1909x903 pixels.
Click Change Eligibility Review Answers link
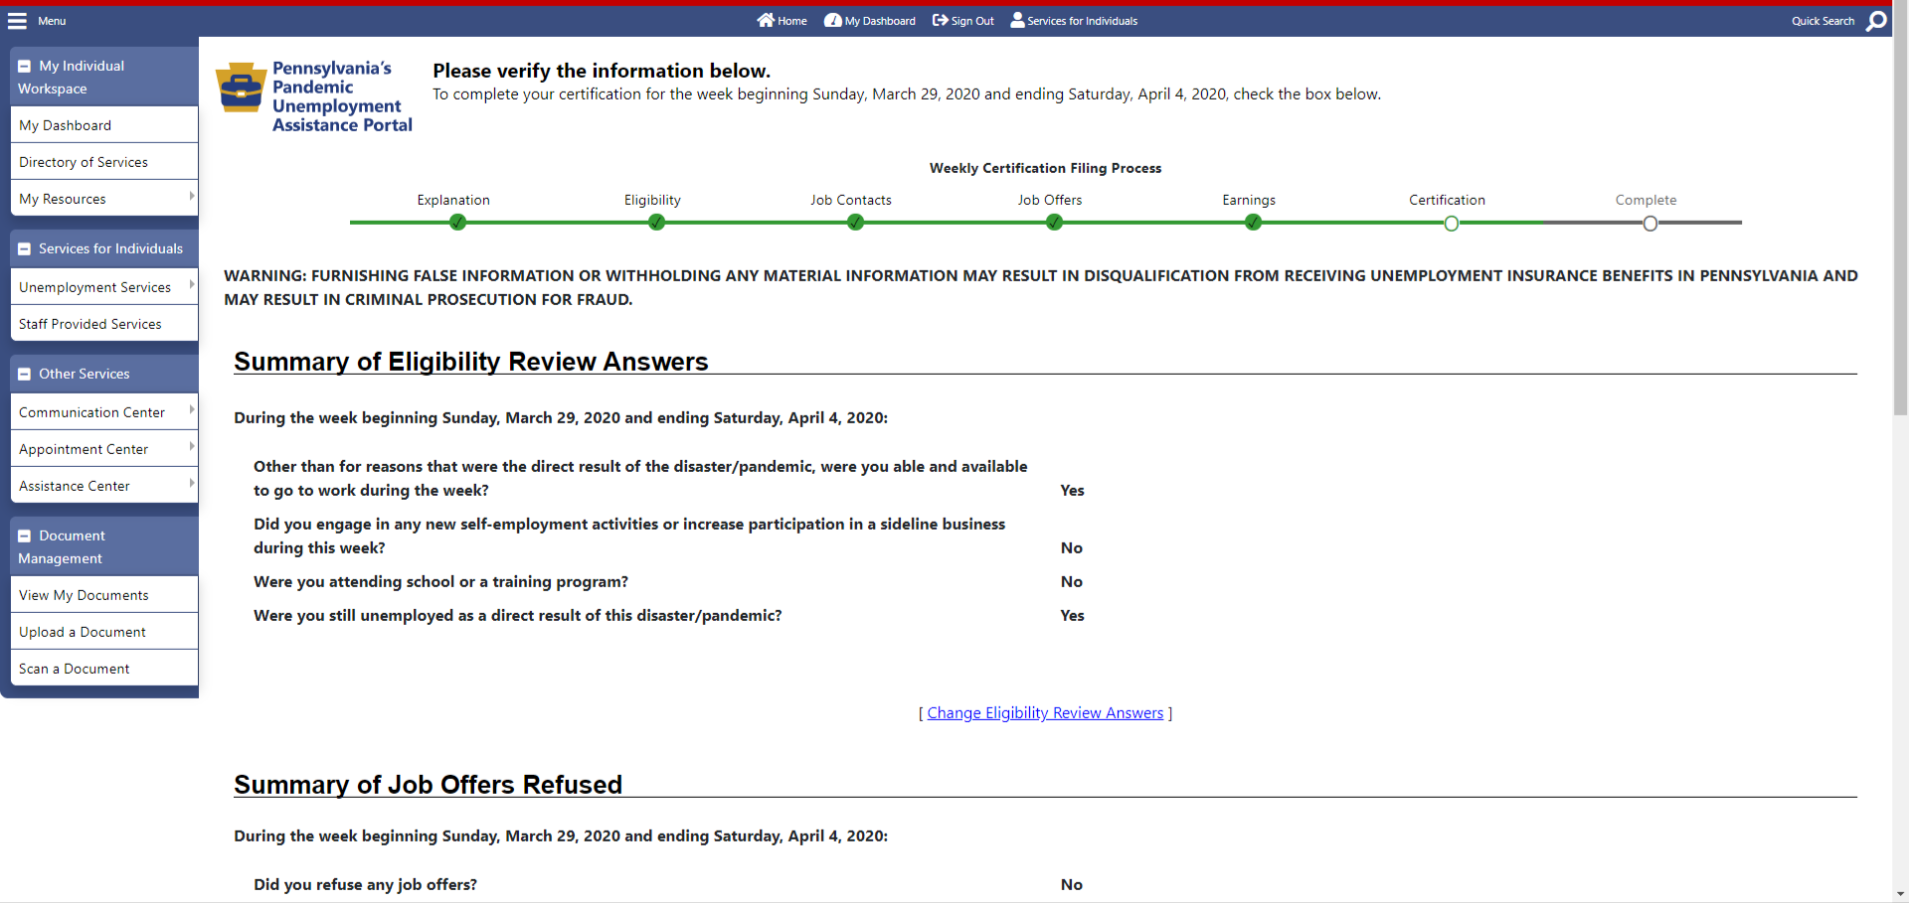(1045, 713)
